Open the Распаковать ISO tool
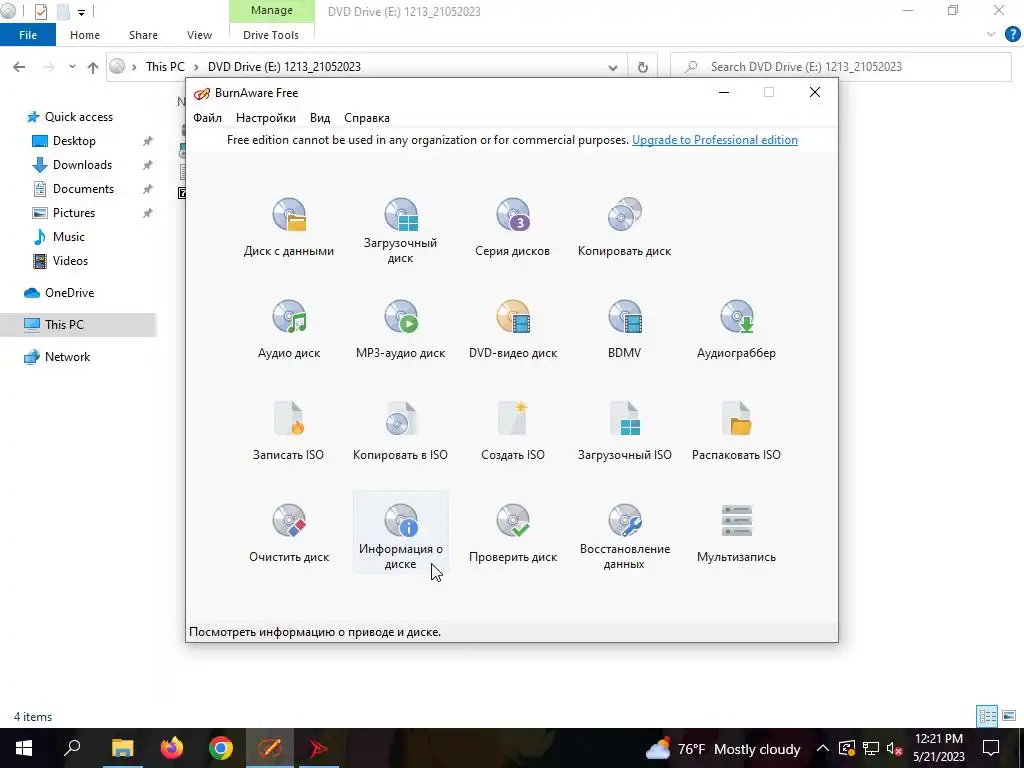The height and width of the screenshot is (768, 1024). 736,431
